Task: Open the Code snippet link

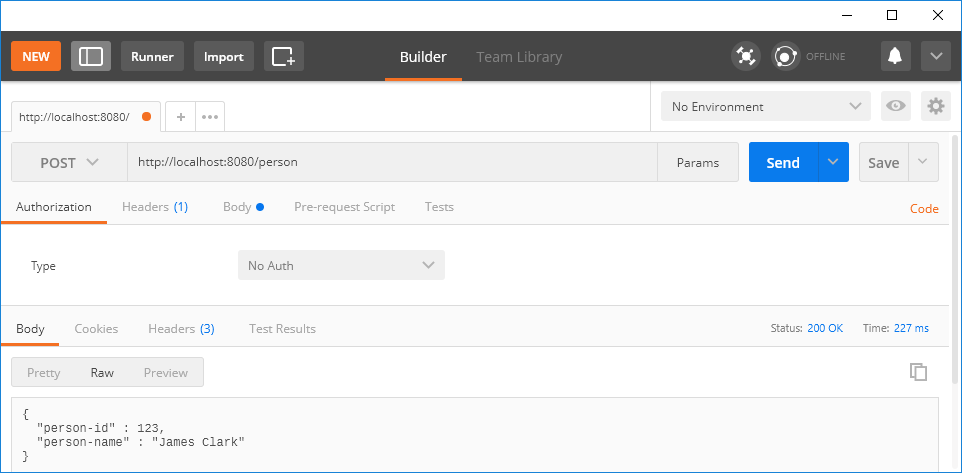Action: click(924, 209)
